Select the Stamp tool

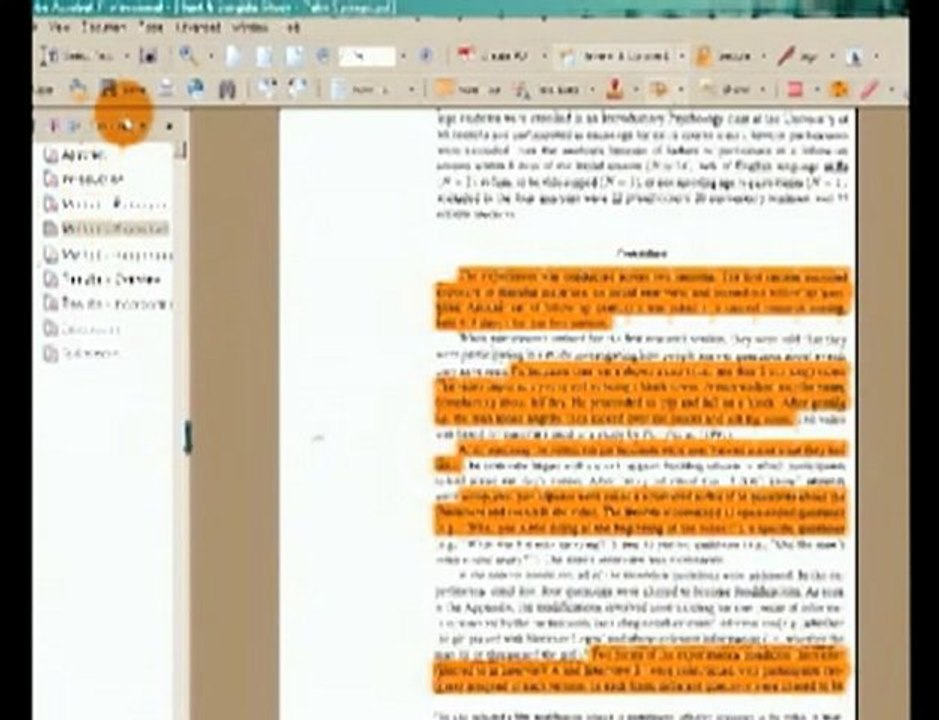point(615,89)
